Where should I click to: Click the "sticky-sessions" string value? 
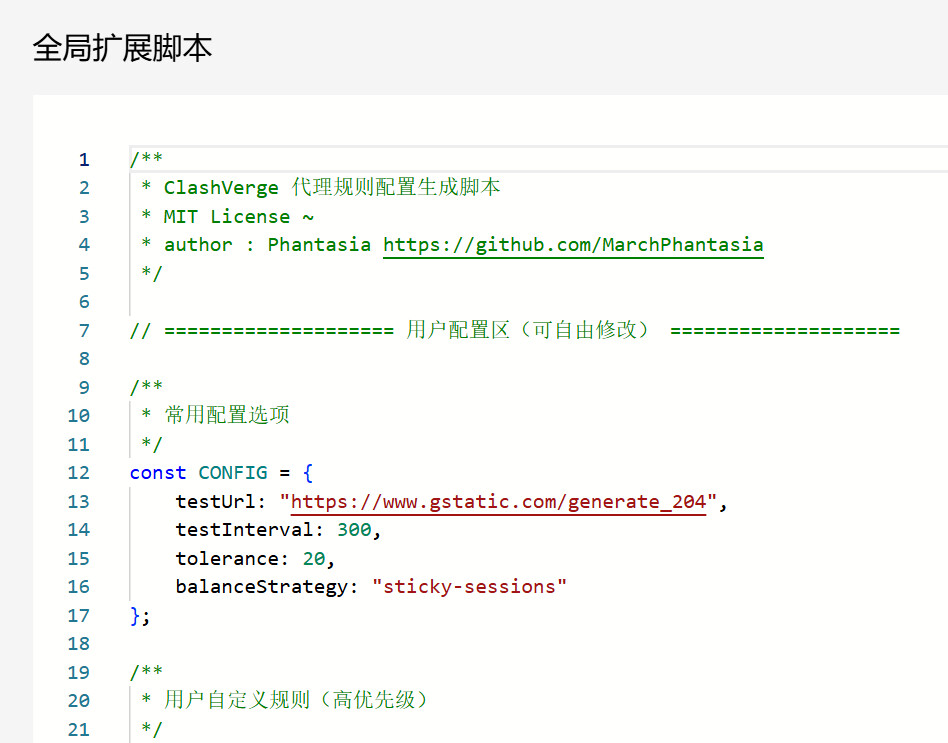click(x=468, y=587)
